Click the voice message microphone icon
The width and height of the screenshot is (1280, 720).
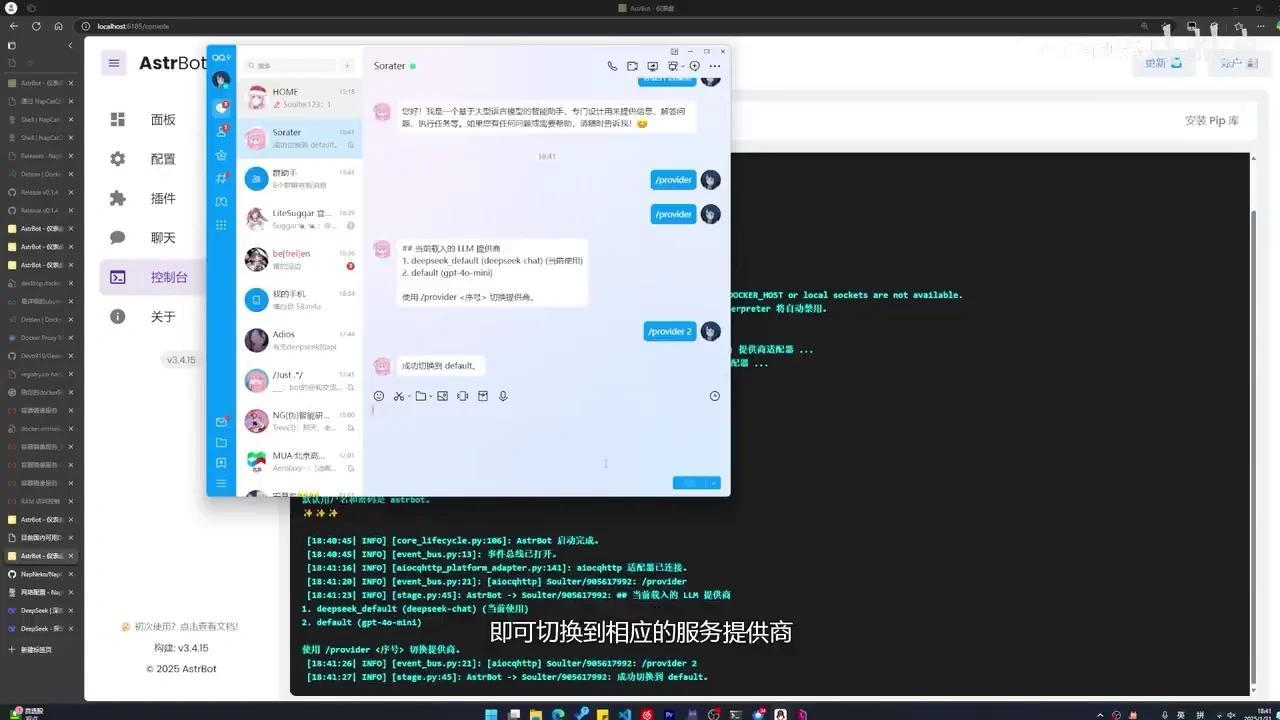coord(503,396)
